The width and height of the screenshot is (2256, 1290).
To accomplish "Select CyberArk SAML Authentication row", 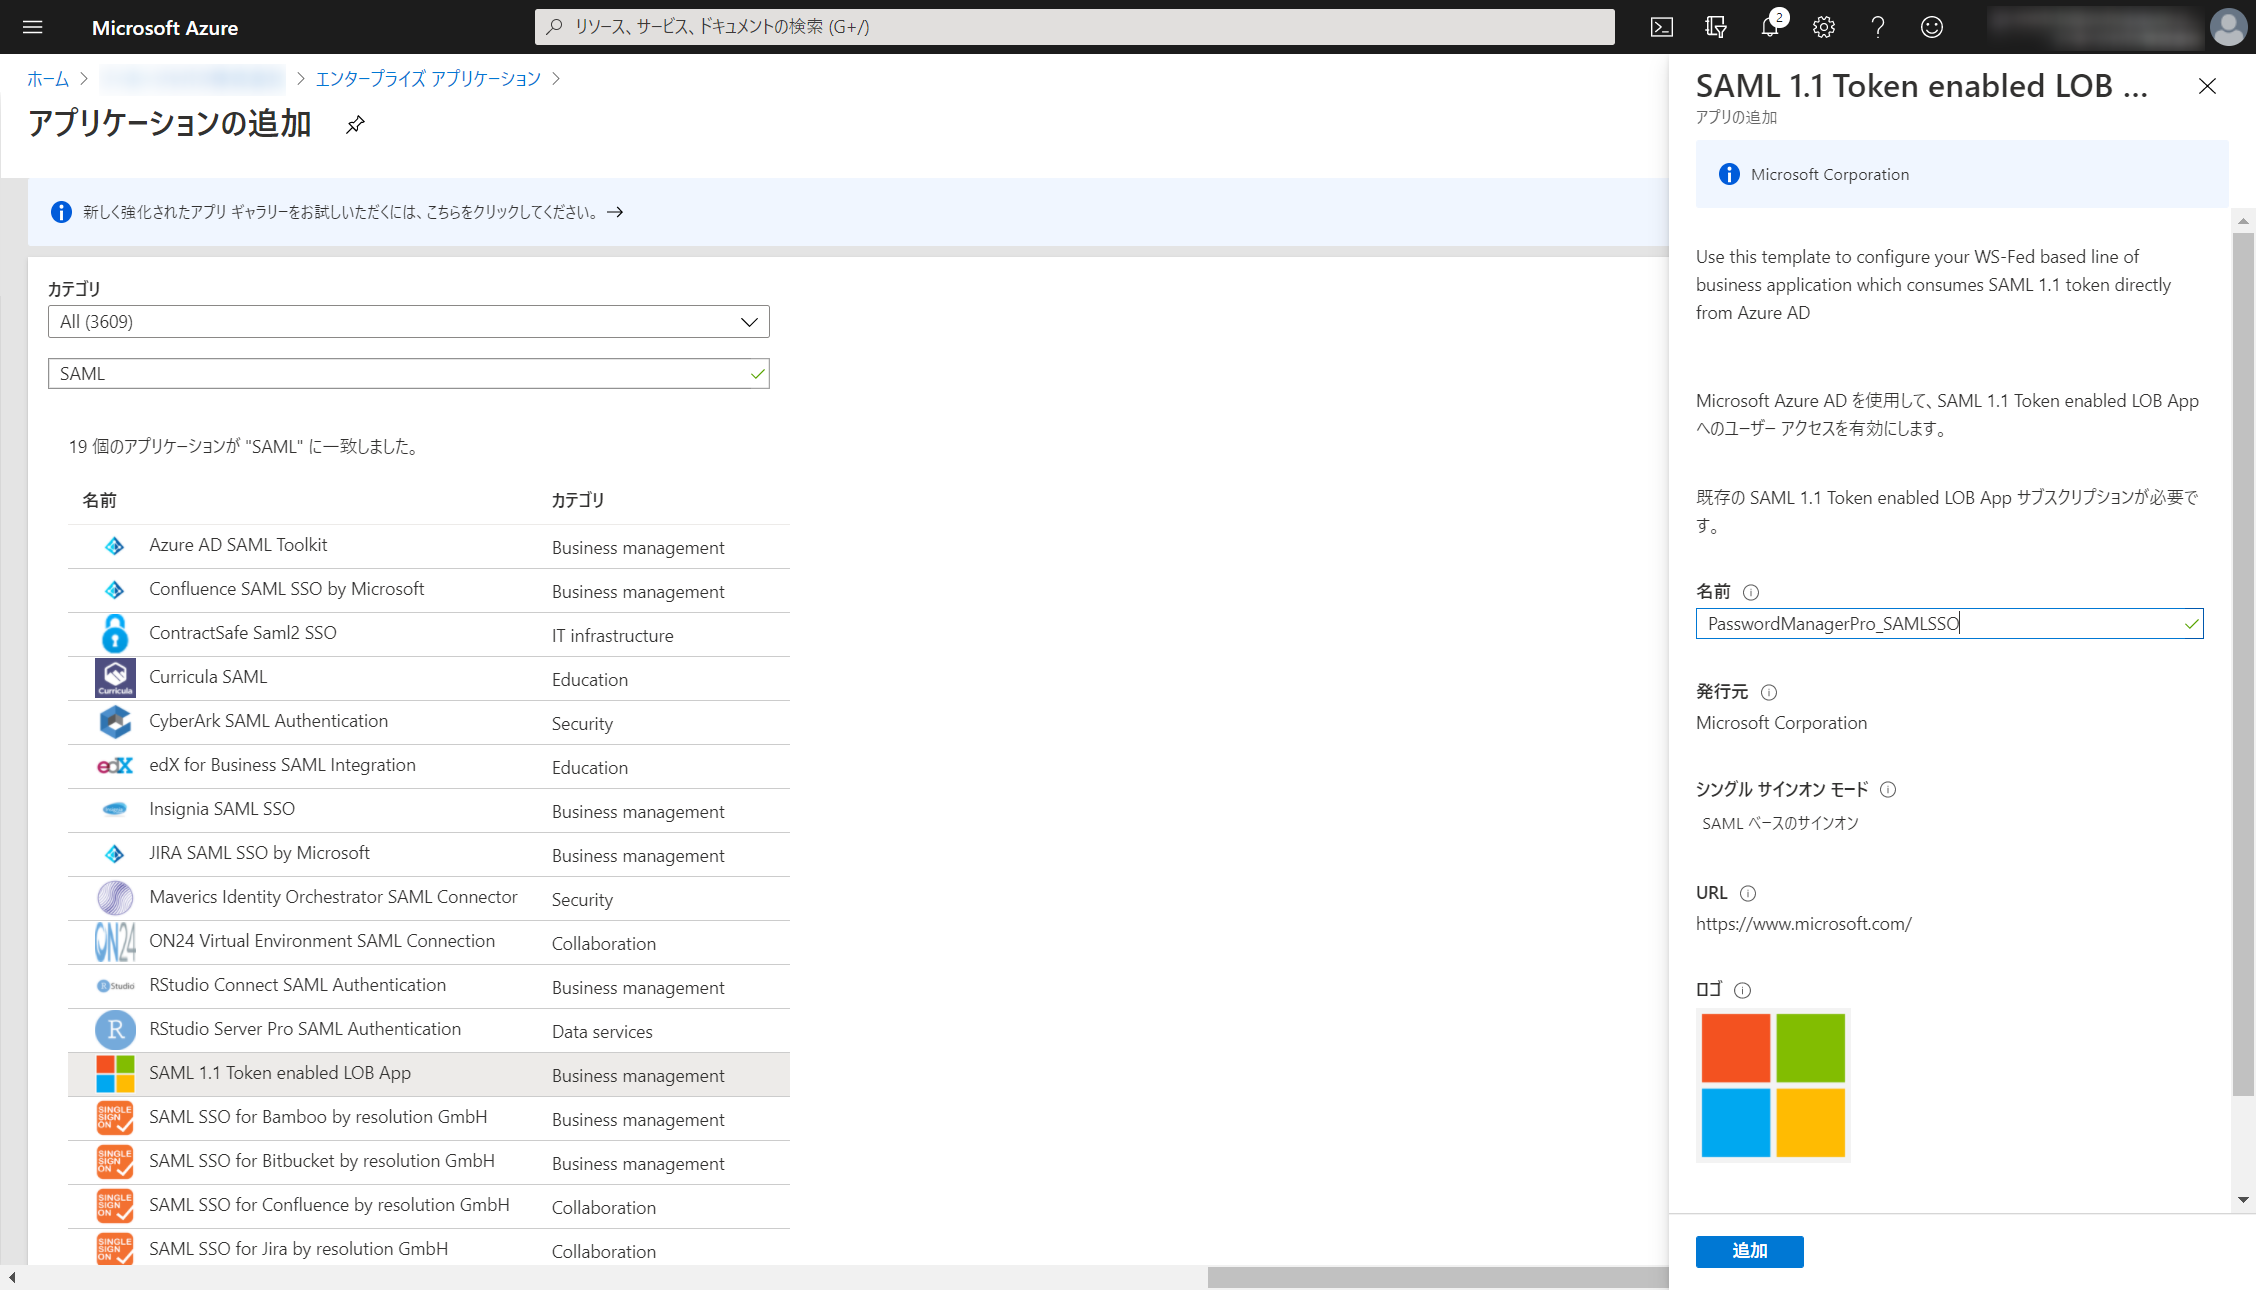I will pyautogui.click(x=268, y=721).
